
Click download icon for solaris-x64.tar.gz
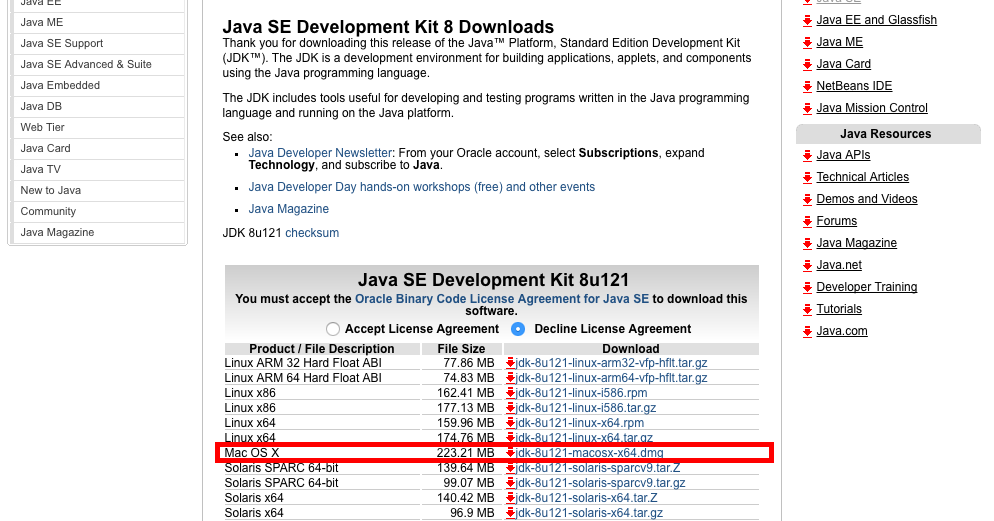pos(510,513)
